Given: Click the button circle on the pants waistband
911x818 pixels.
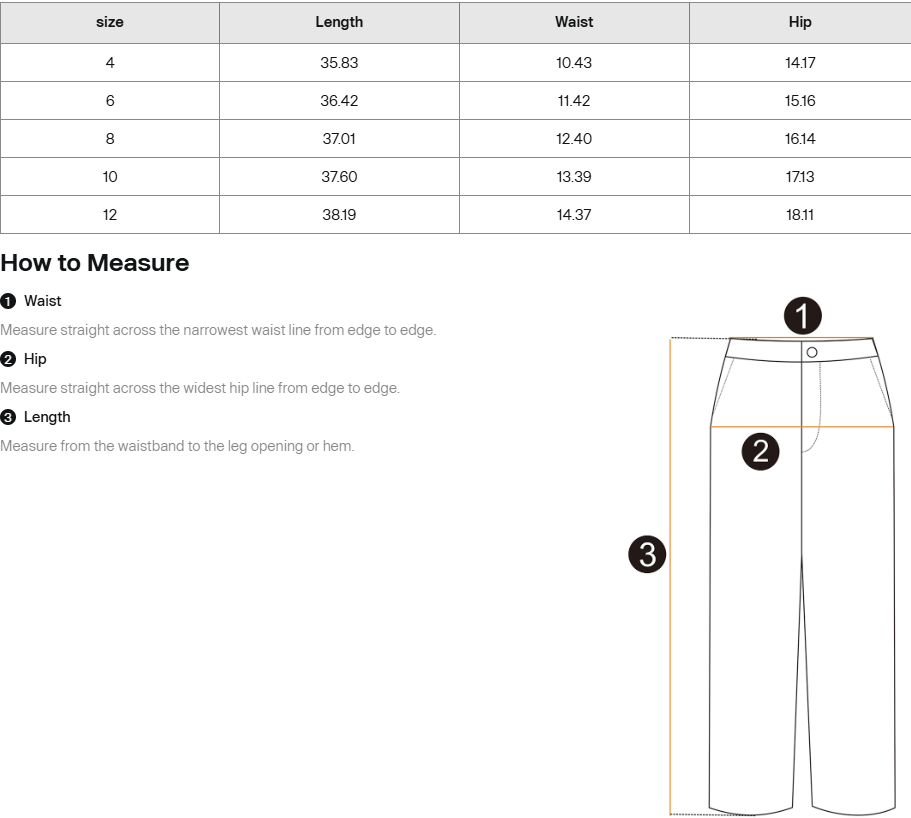Looking at the screenshot, I should 812,352.
